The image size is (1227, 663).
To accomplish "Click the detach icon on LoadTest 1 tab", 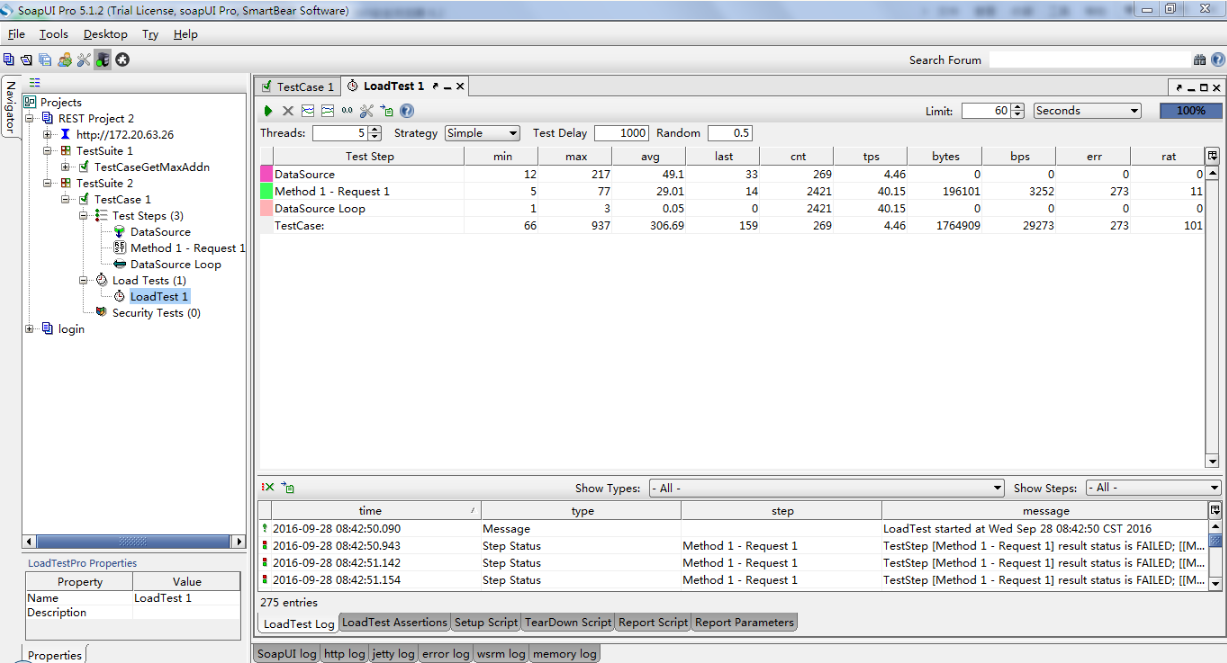I will point(436,87).
